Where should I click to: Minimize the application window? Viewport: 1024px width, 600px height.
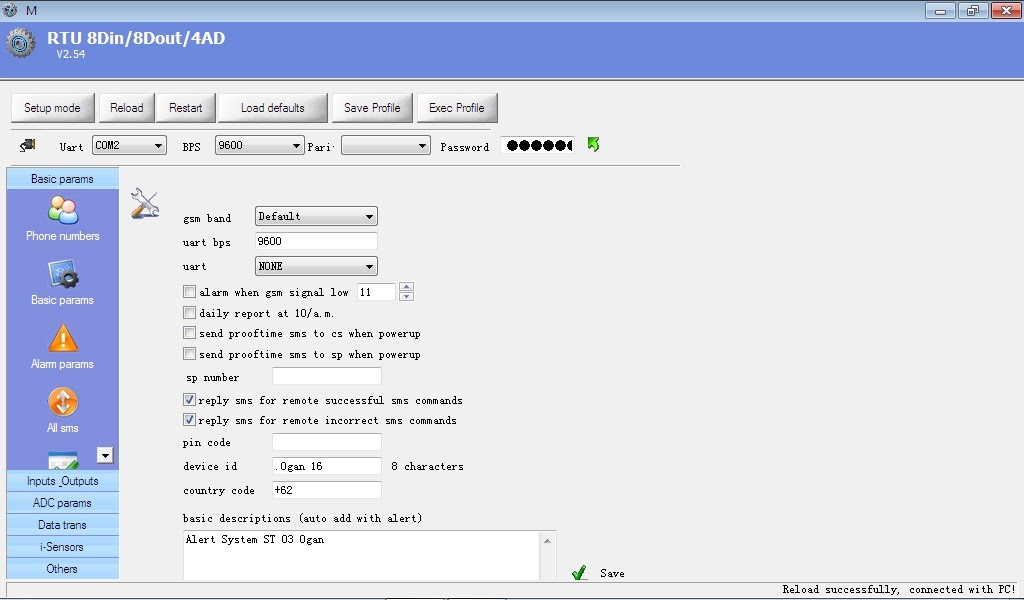point(940,10)
